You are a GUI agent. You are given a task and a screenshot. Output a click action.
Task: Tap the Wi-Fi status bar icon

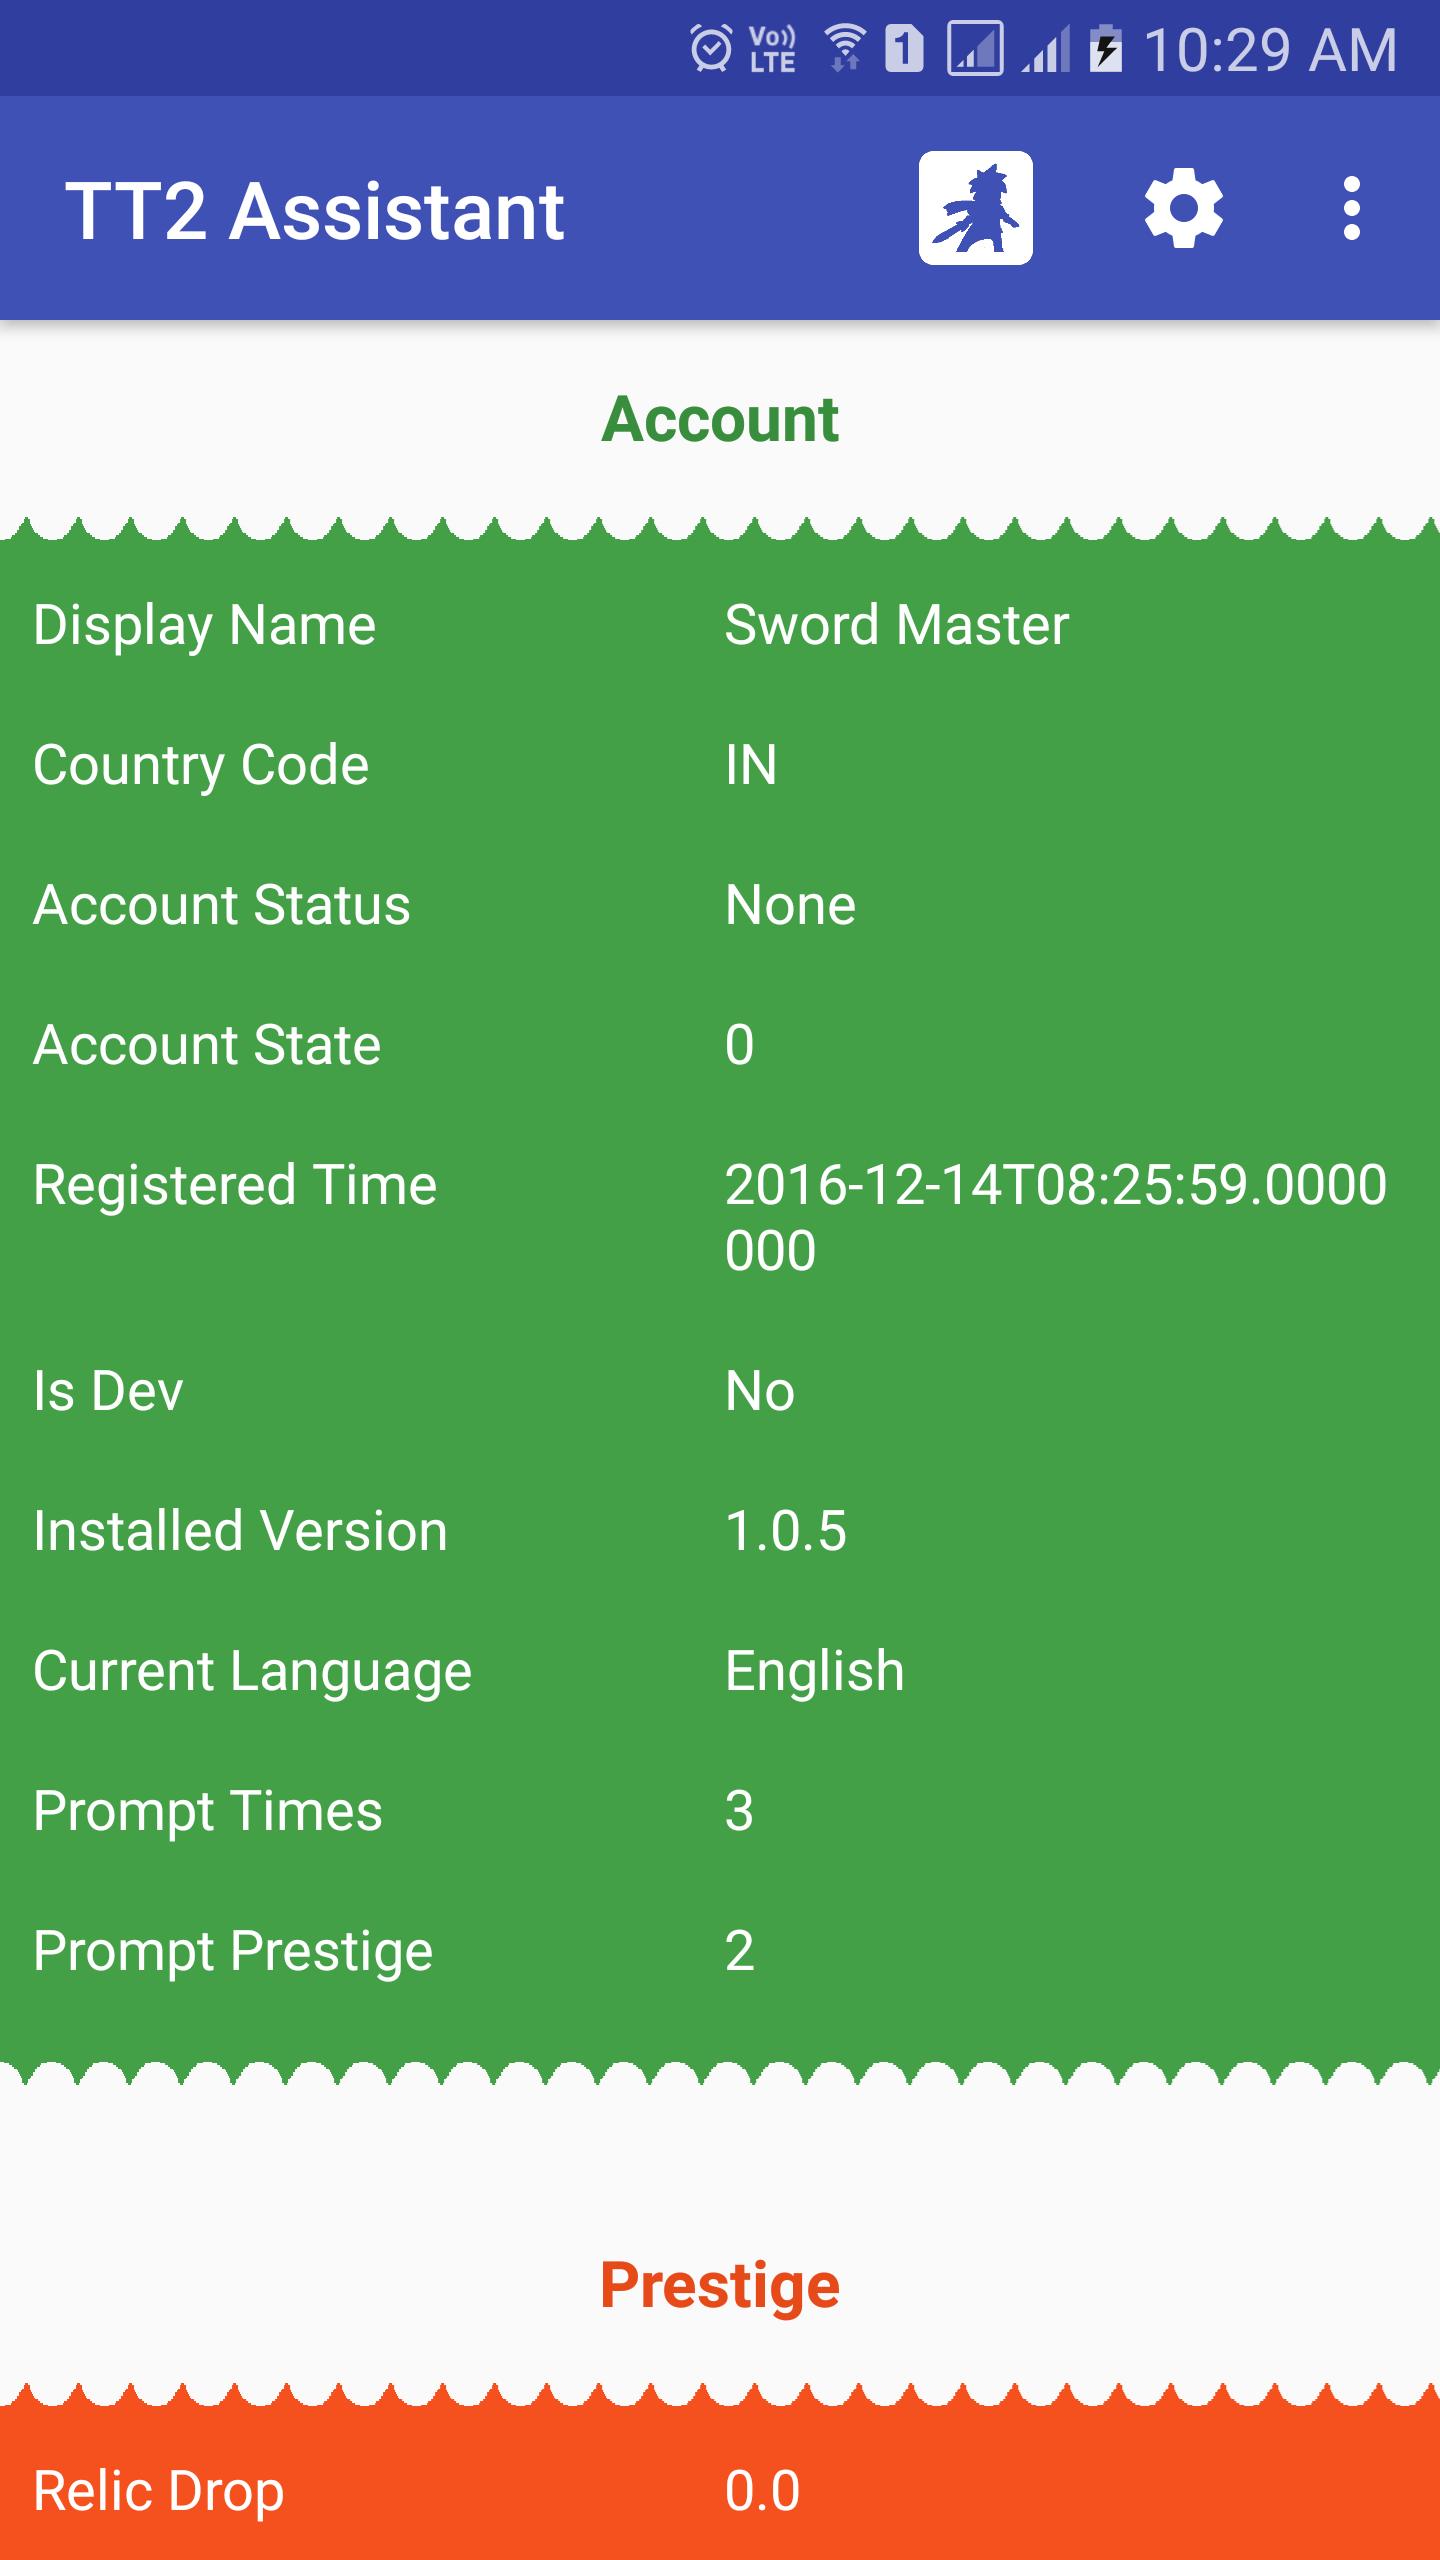tap(845, 49)
